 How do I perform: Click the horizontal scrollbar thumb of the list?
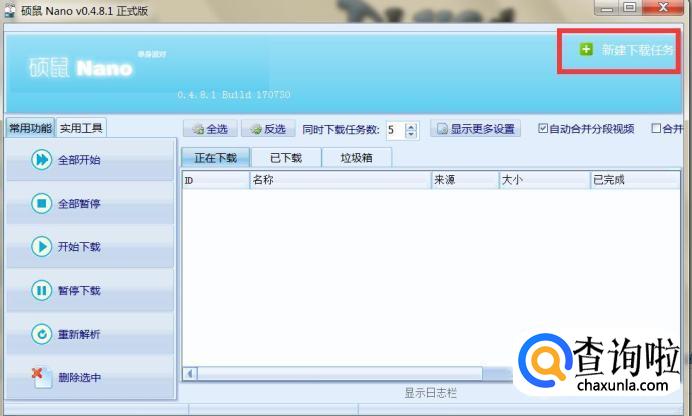click(340, 374)
